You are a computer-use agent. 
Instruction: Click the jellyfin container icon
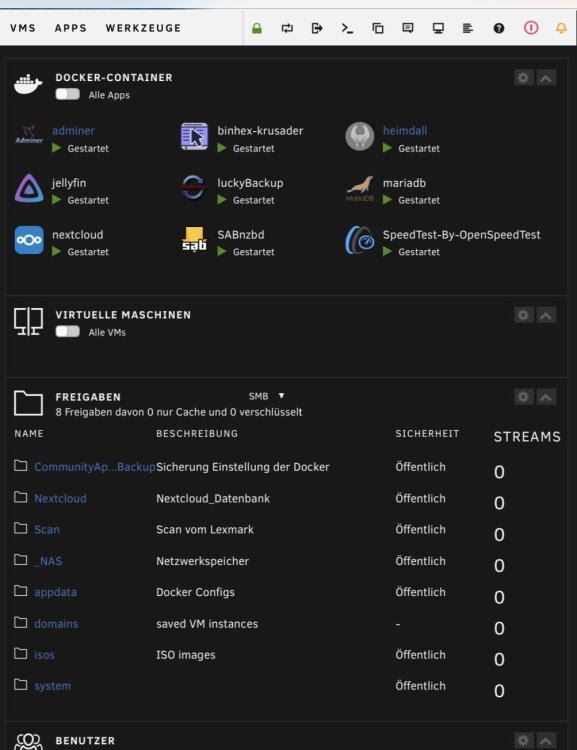click(29, 188)
